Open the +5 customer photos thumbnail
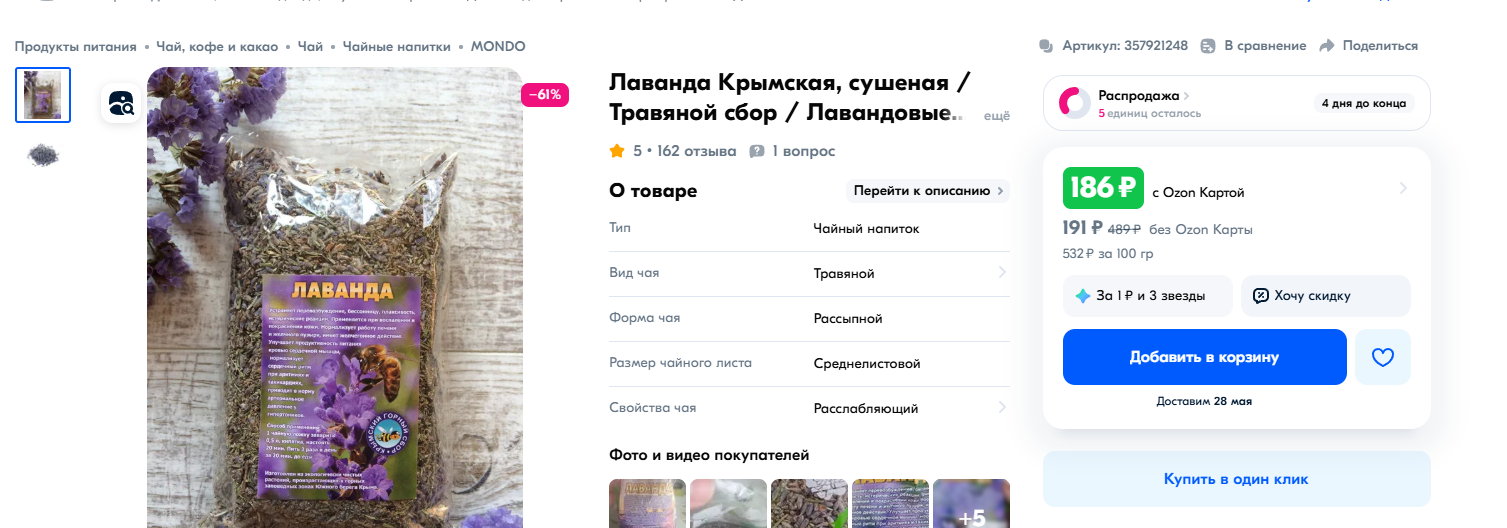The image size is (1507, 528). [x=971, y=504]
